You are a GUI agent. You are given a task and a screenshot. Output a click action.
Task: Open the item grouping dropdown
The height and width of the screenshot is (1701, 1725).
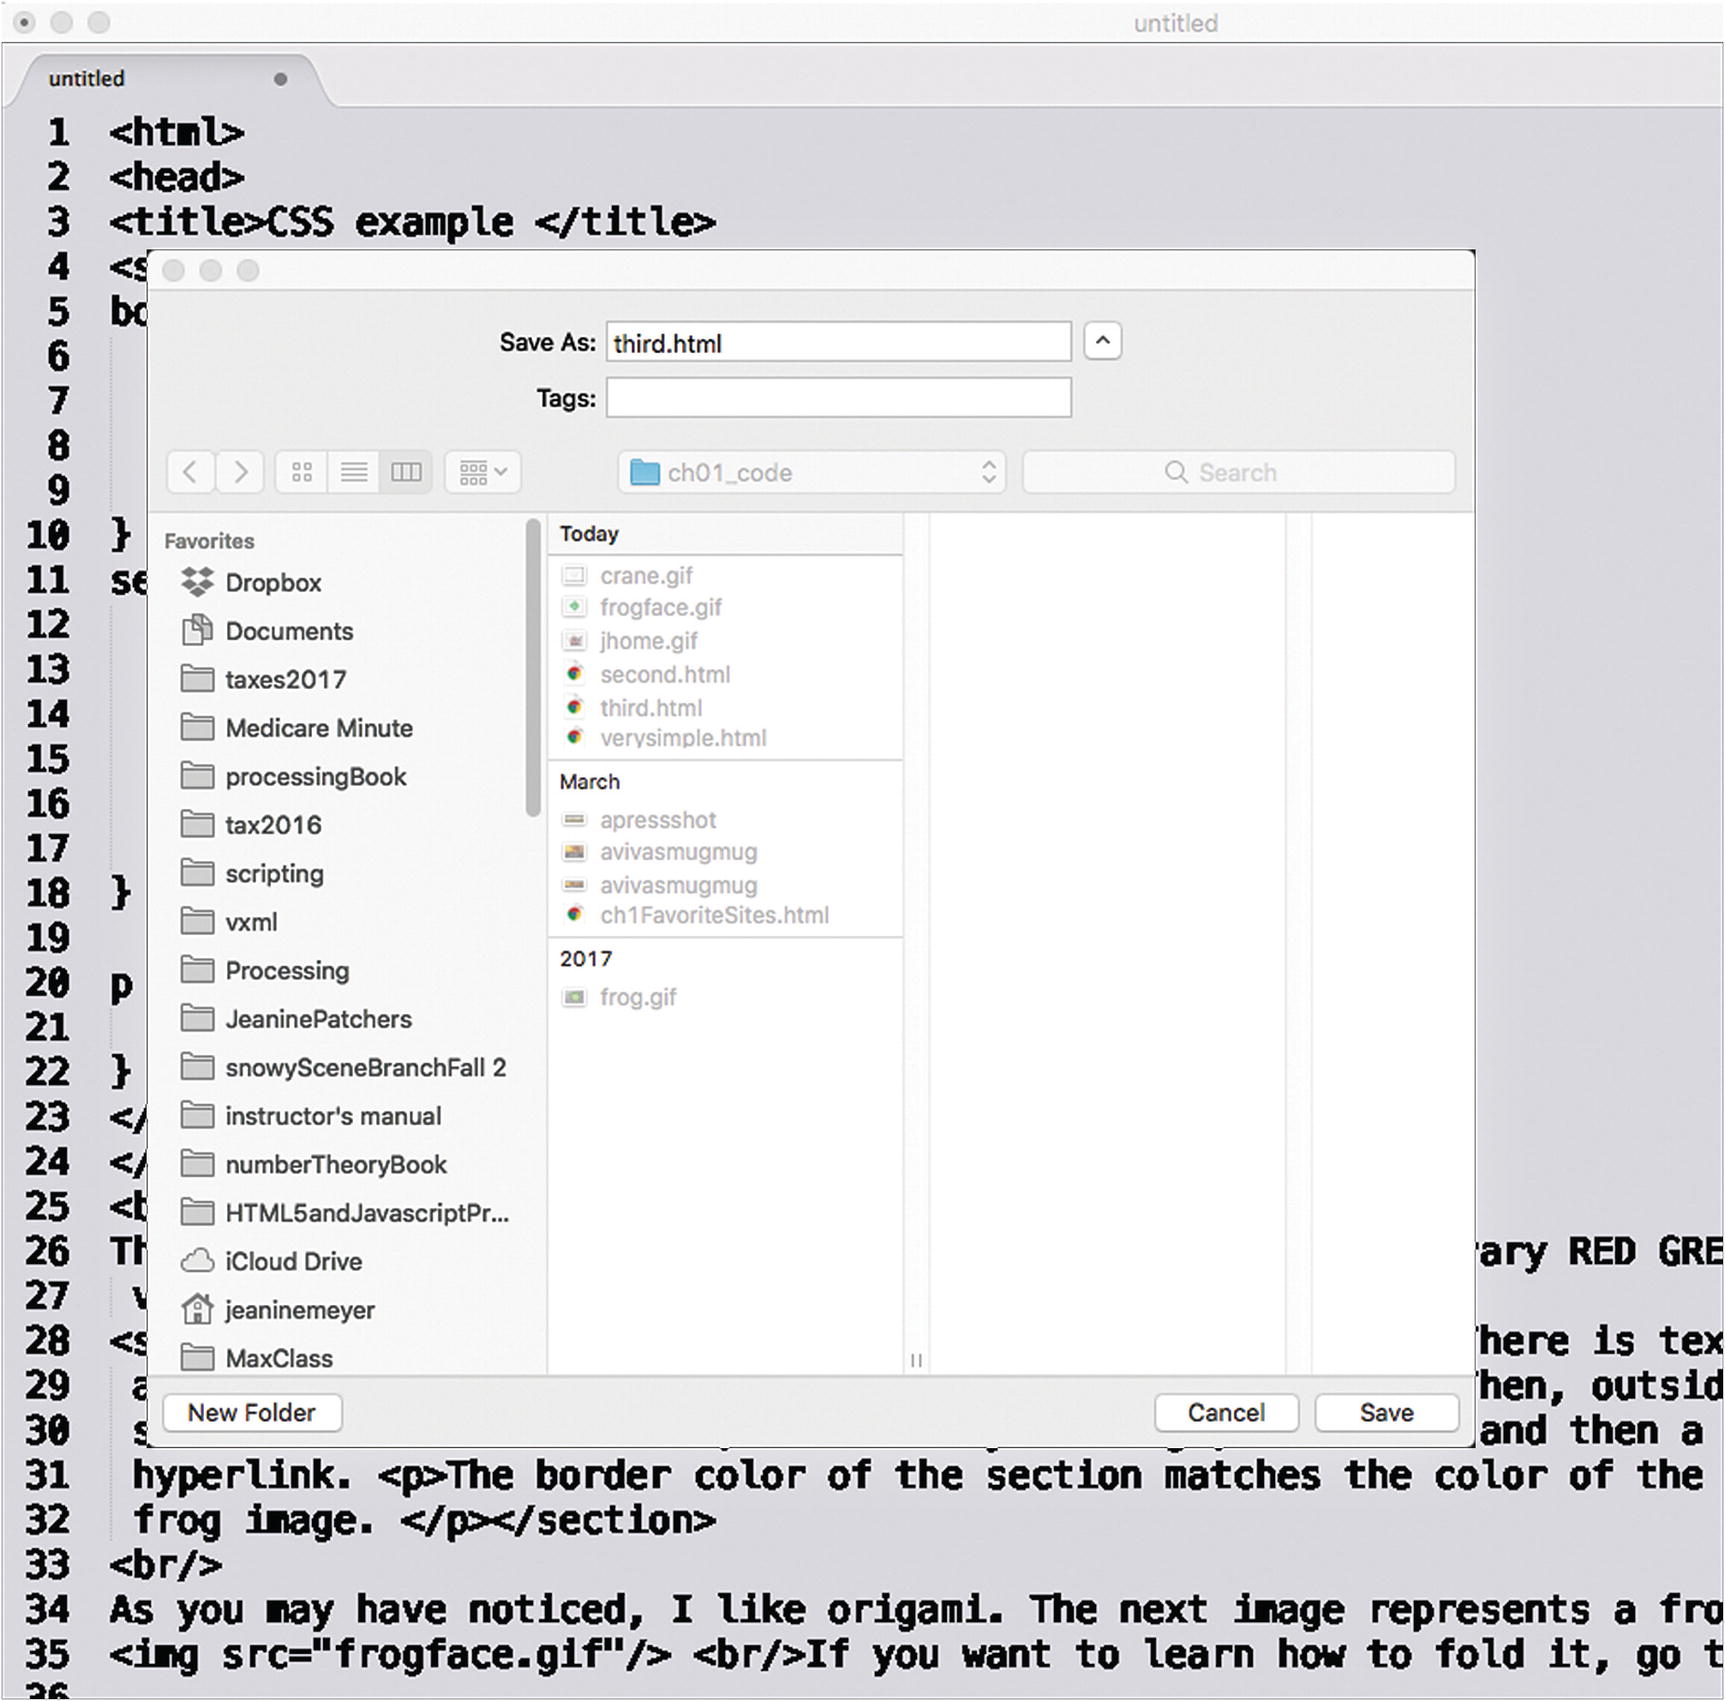pyautogui.click(x=483, y=472)
